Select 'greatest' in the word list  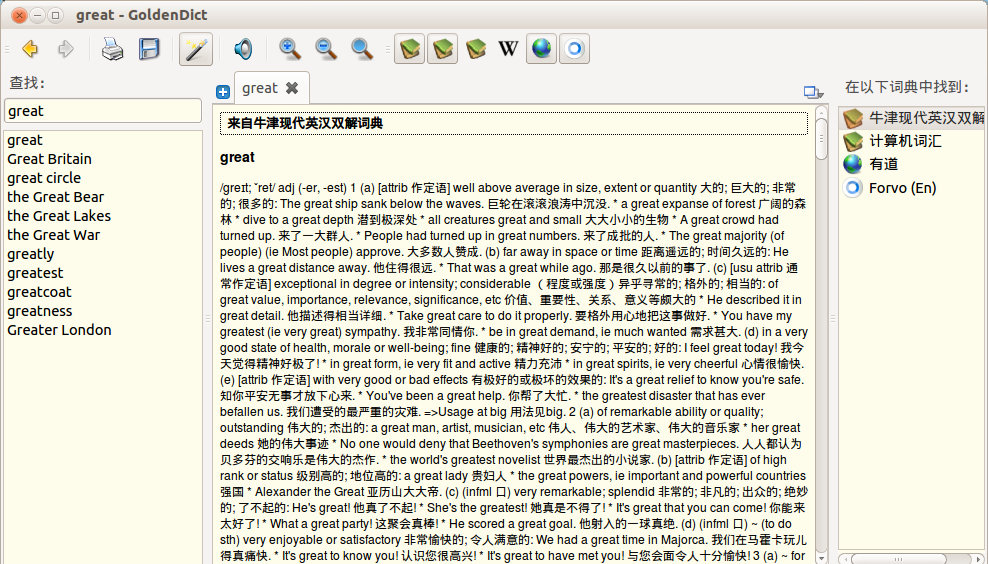pos(103,273)
